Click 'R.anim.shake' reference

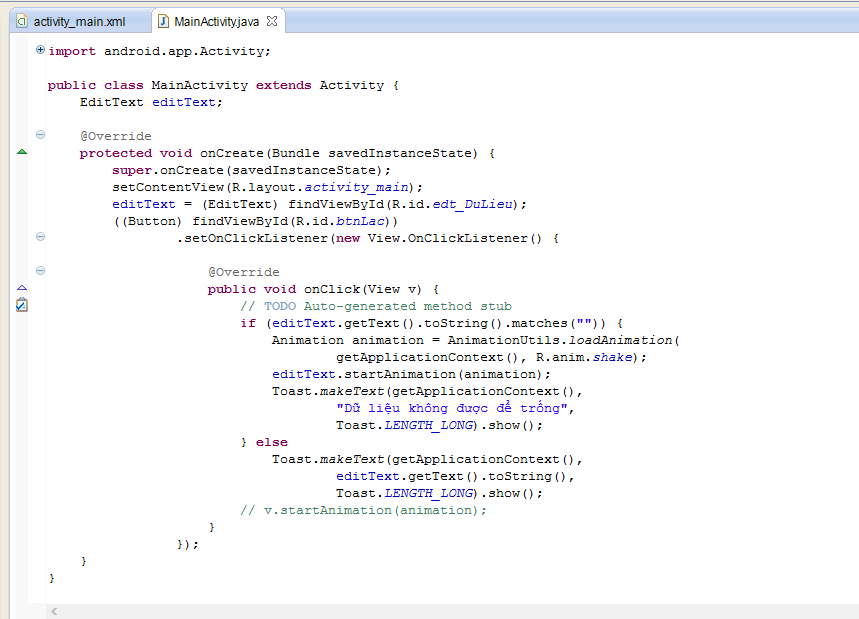point(584,357)
